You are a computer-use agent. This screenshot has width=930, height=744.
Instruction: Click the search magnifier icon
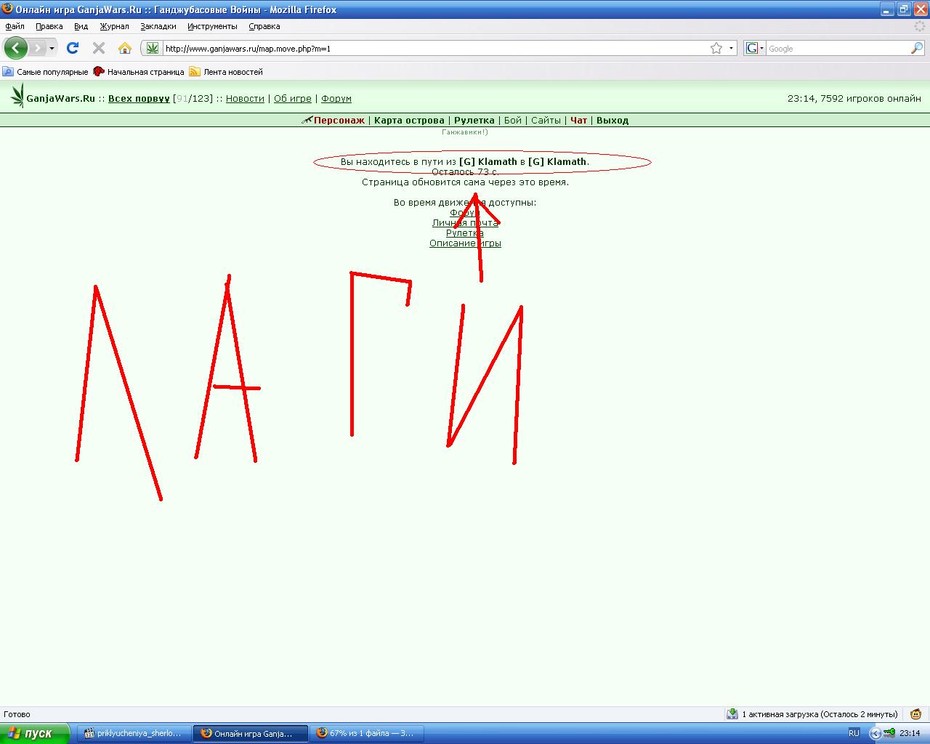point(916,48)
